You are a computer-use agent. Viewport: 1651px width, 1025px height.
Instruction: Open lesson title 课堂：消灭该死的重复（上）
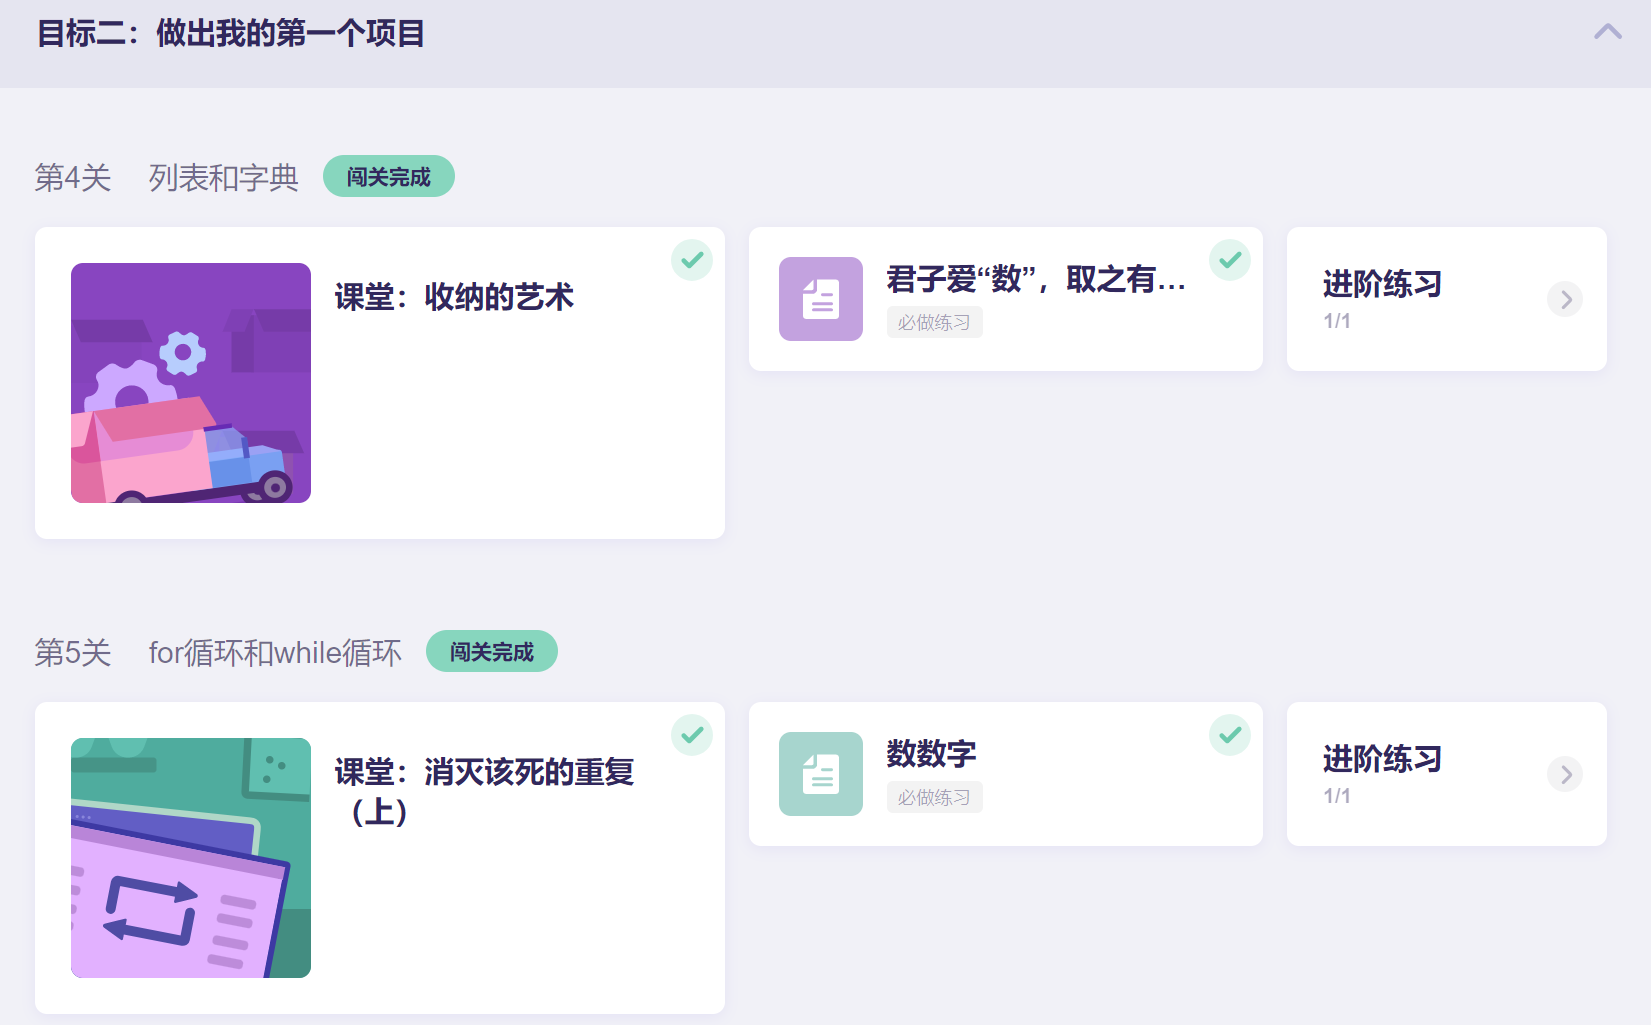pyautogui.click(x=484, y=791)
